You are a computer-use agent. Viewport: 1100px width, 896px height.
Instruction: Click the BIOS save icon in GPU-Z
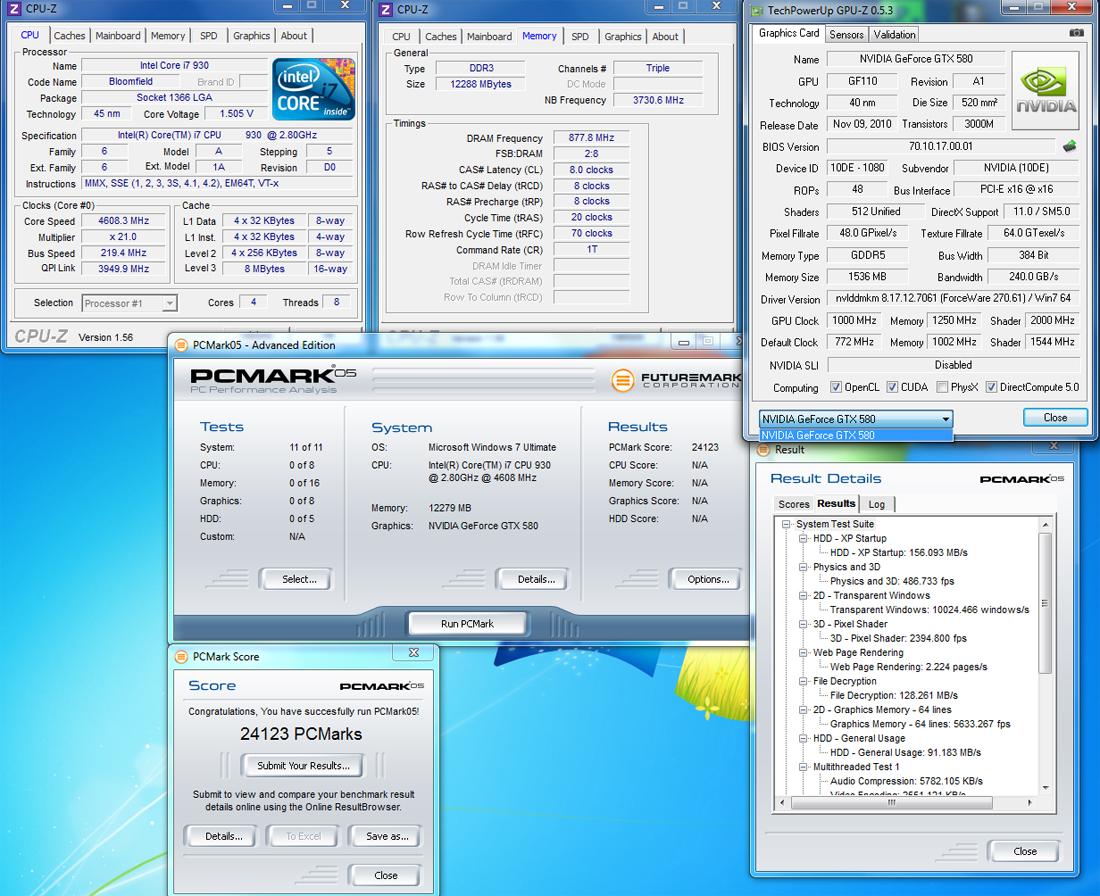[x=1069, y=146]
